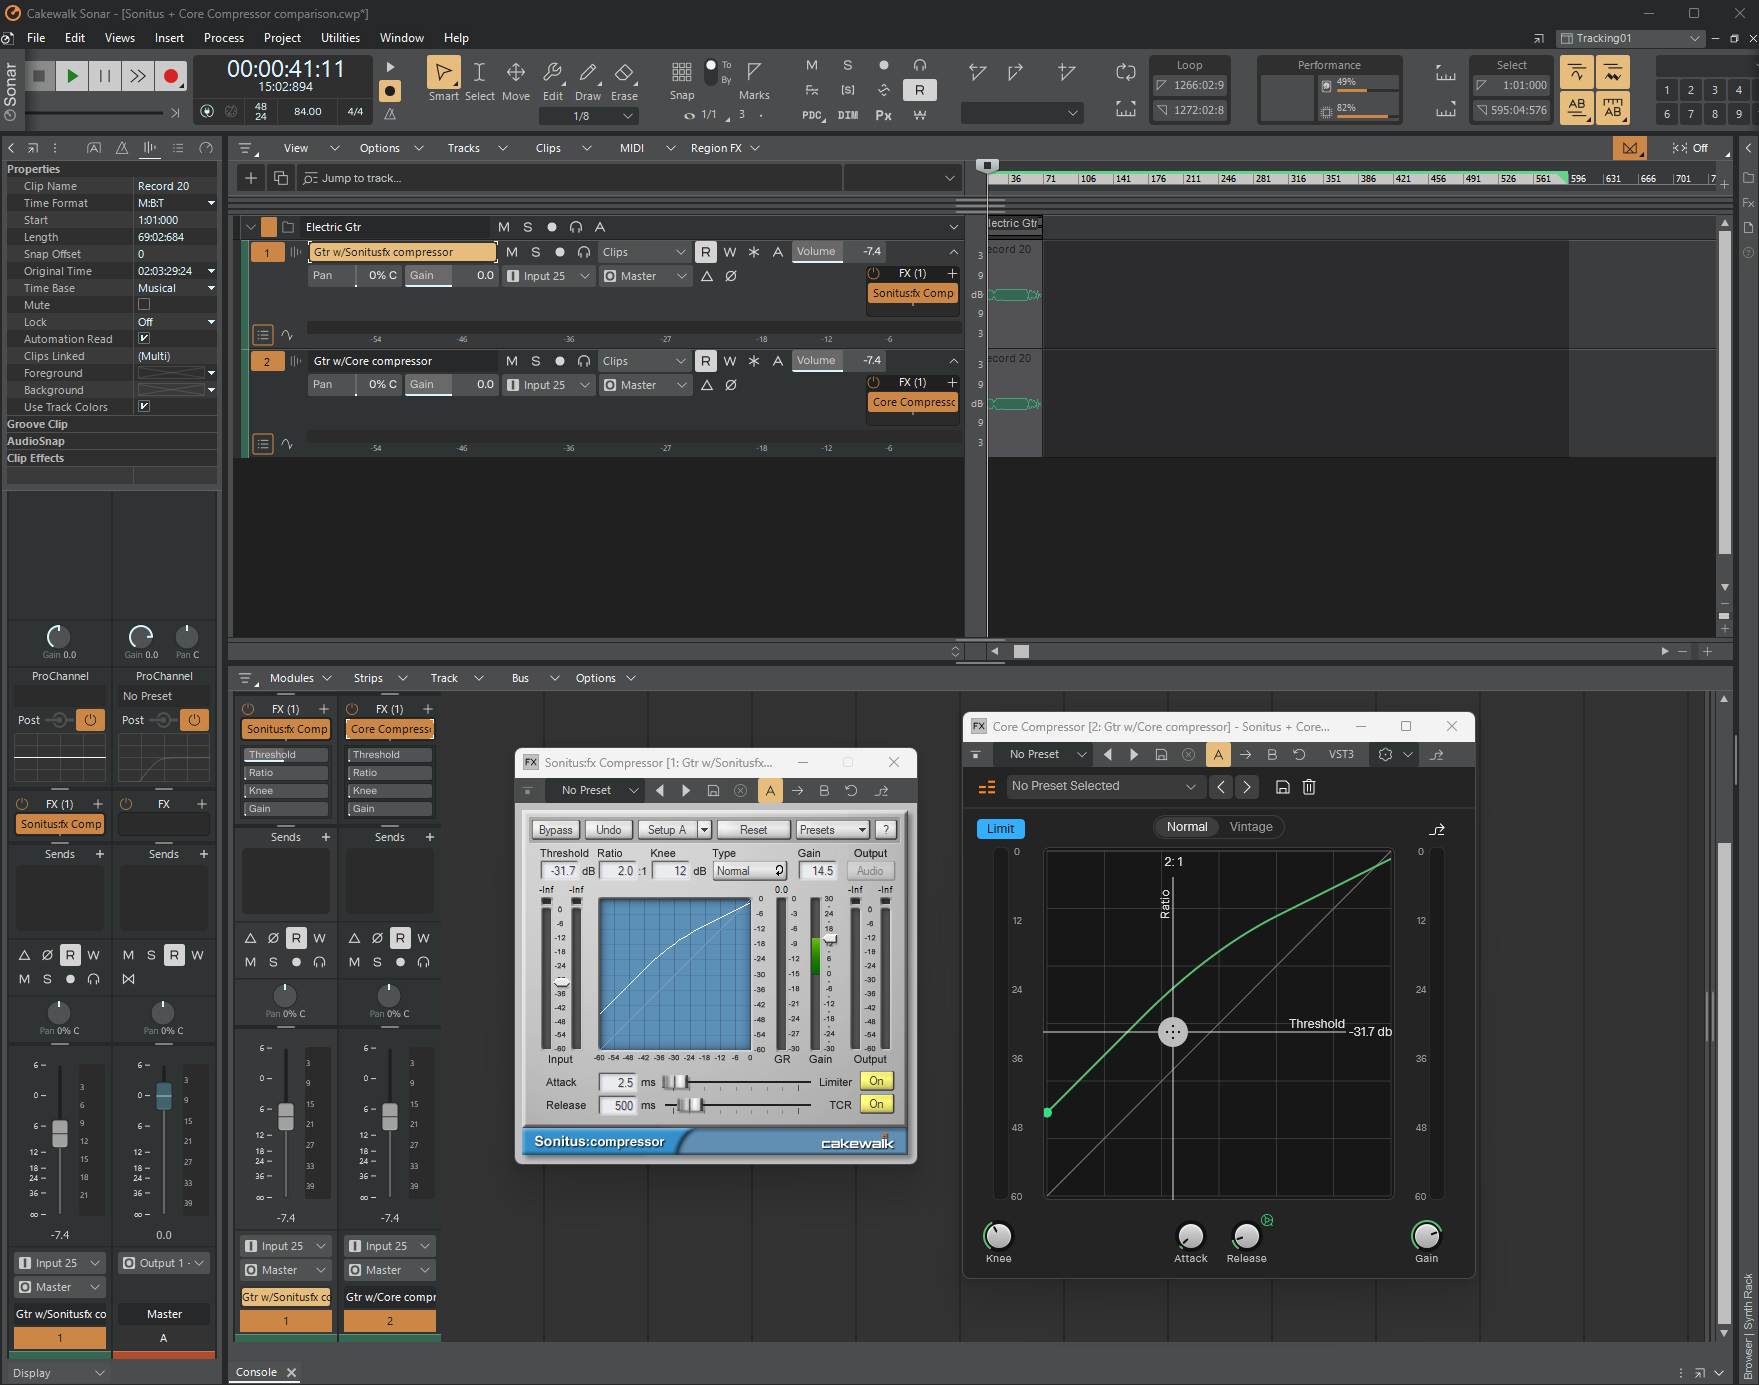
Task: Open Presets button in Sonitus compressor
Action: point(833,830)
